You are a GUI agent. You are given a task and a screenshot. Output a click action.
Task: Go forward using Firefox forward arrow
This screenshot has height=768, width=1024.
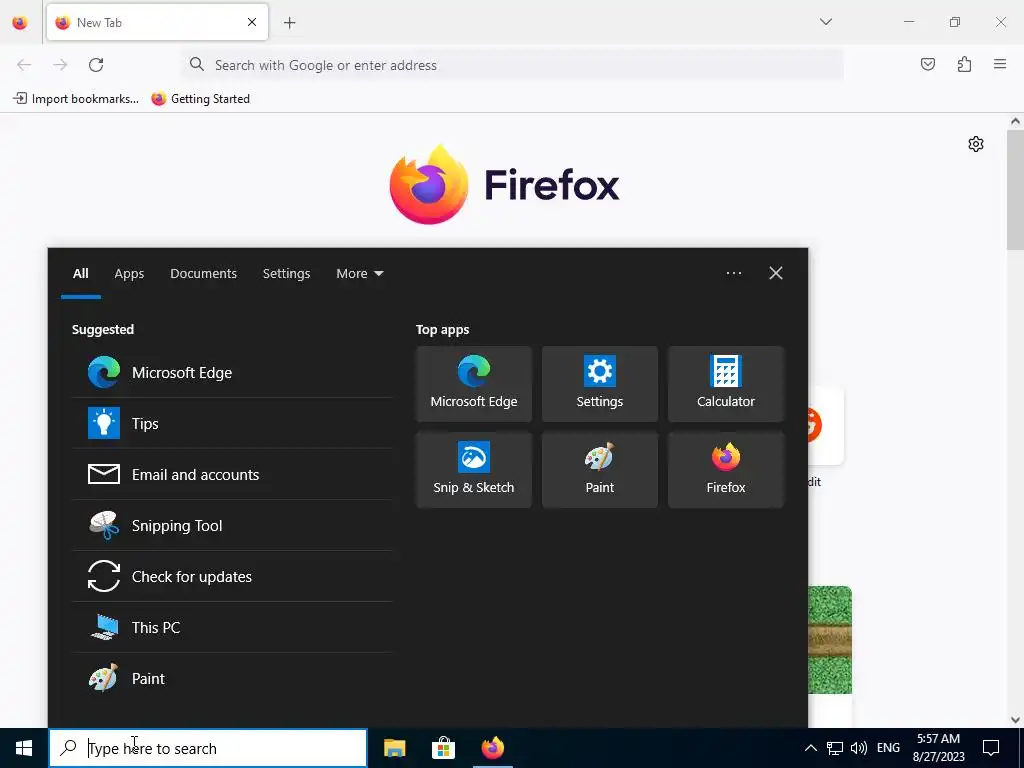click(x=60, y=65)
